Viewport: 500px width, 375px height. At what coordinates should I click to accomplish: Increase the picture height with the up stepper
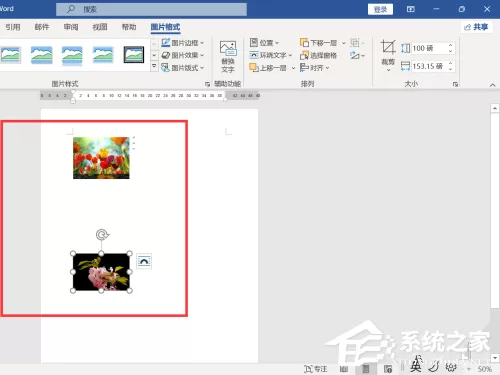[450, 45]
